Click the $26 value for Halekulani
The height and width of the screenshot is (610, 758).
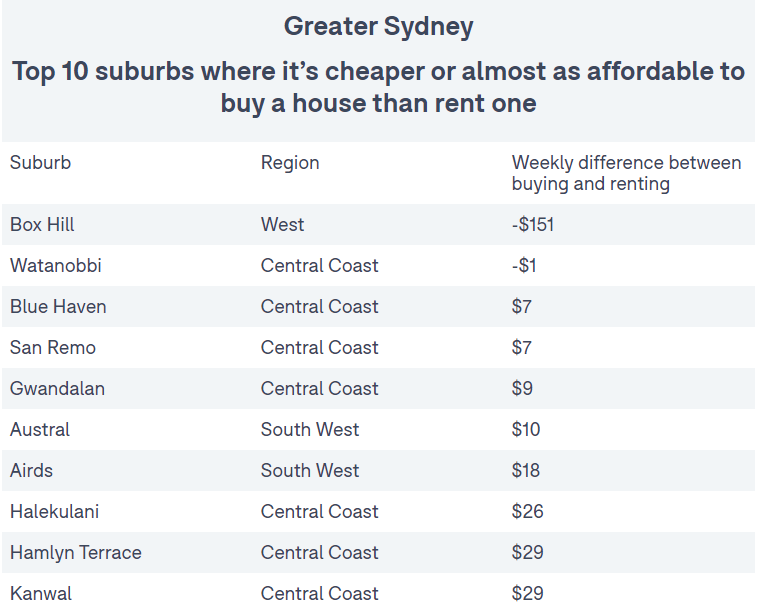[527, 512]
